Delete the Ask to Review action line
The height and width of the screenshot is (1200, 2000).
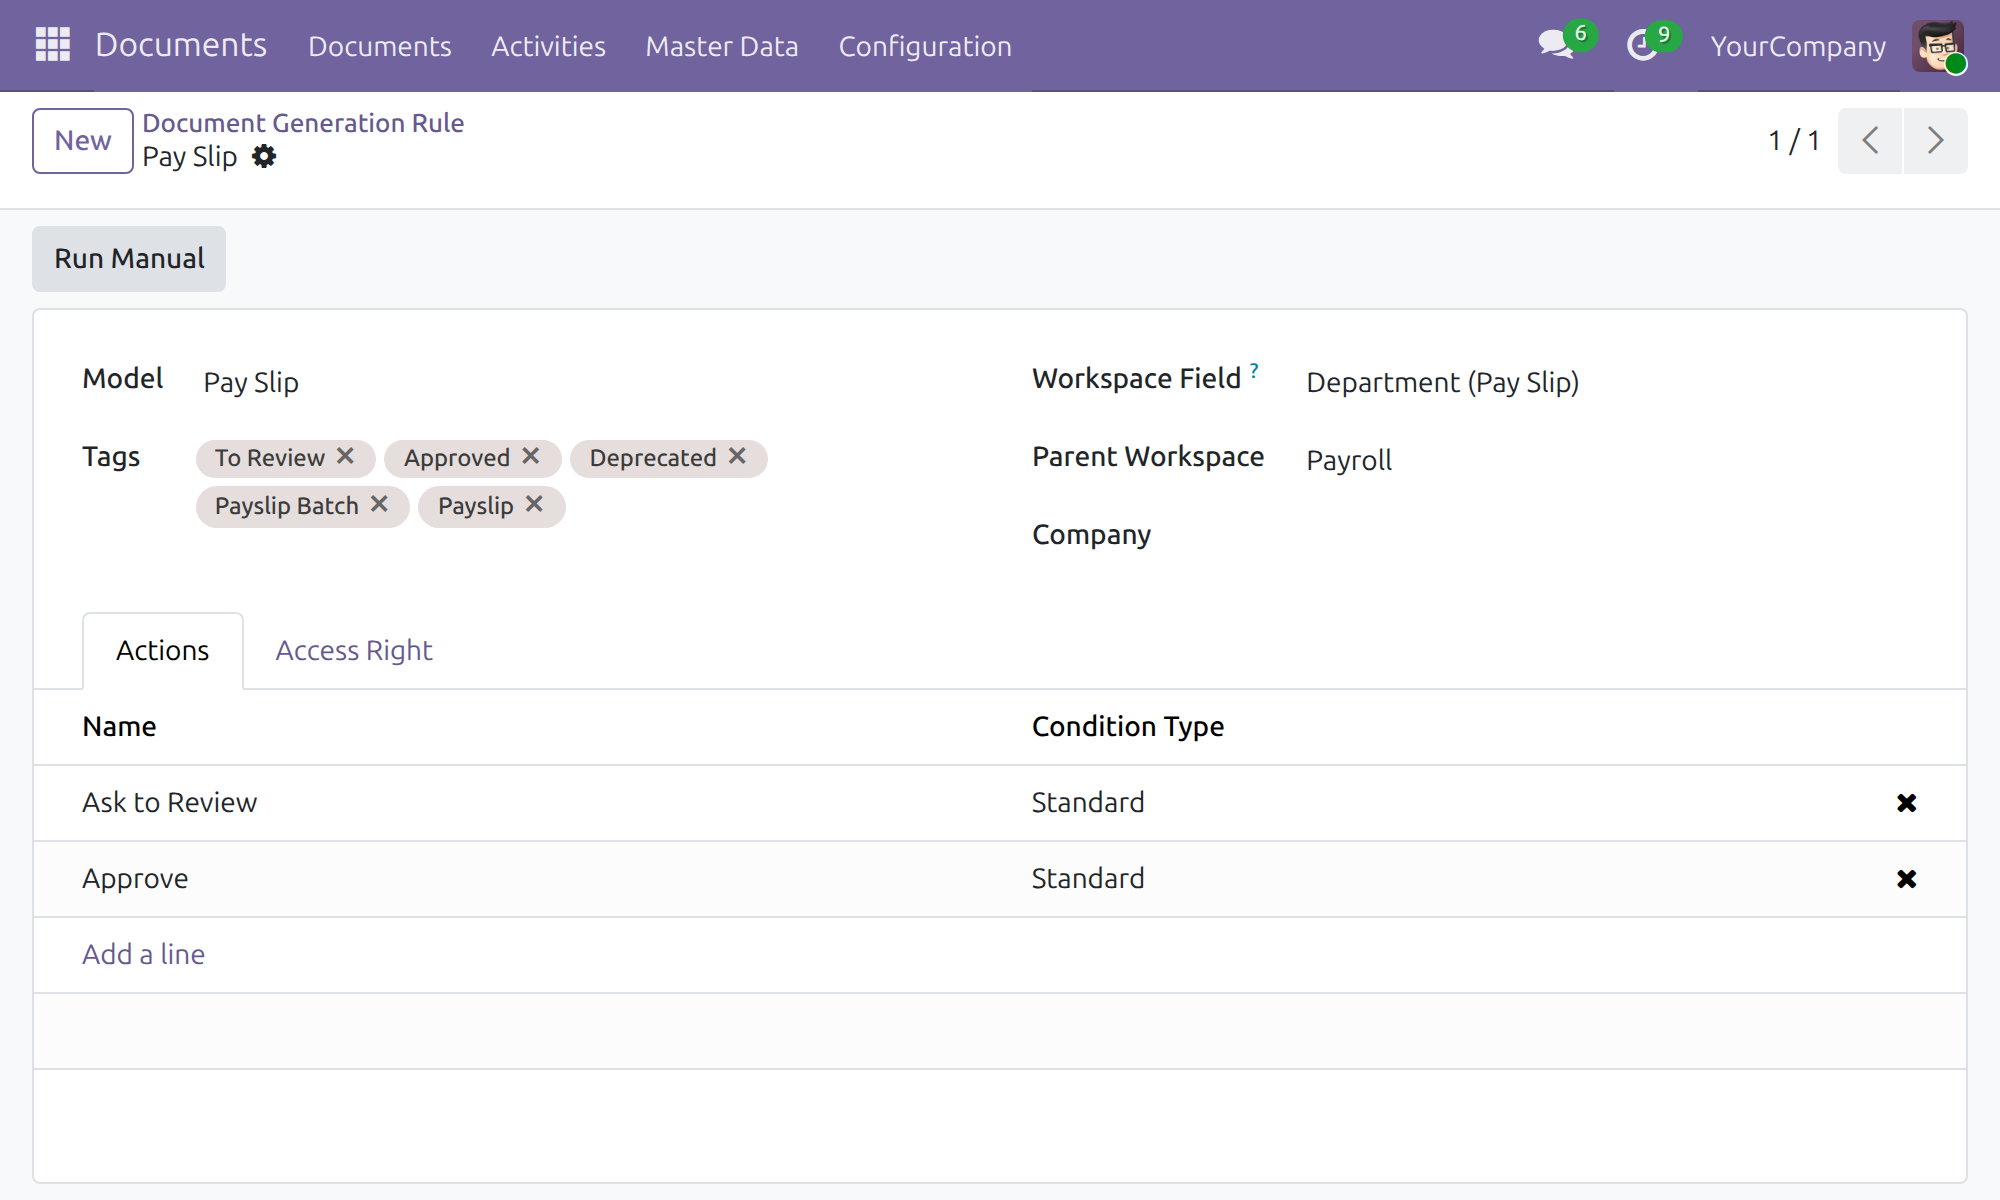(x=1907, y=803)
